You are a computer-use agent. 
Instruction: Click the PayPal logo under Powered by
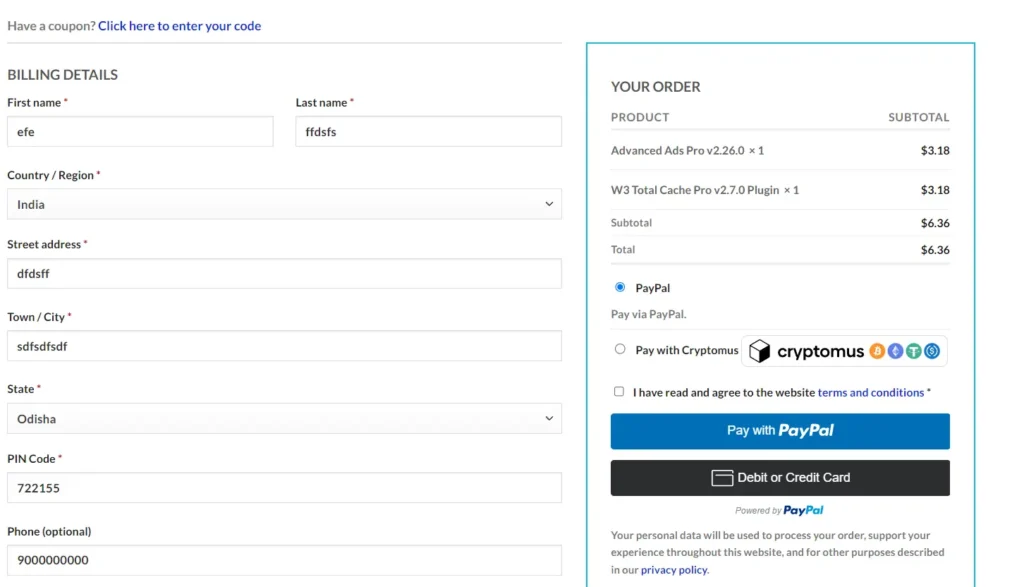coord(804,510)
